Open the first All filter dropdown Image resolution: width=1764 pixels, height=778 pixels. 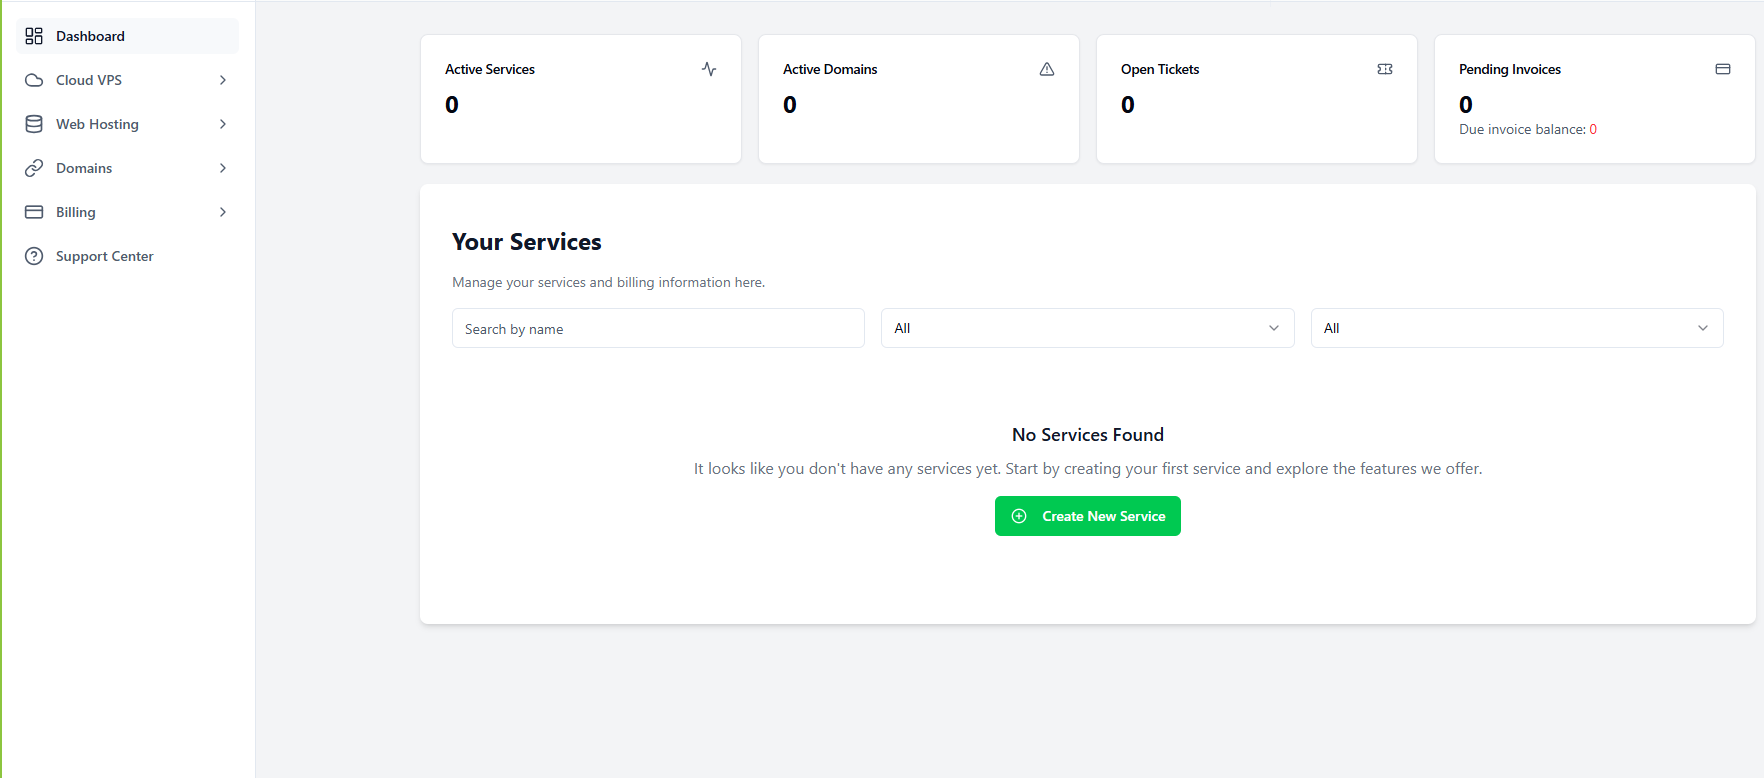tap(1087, 328)
